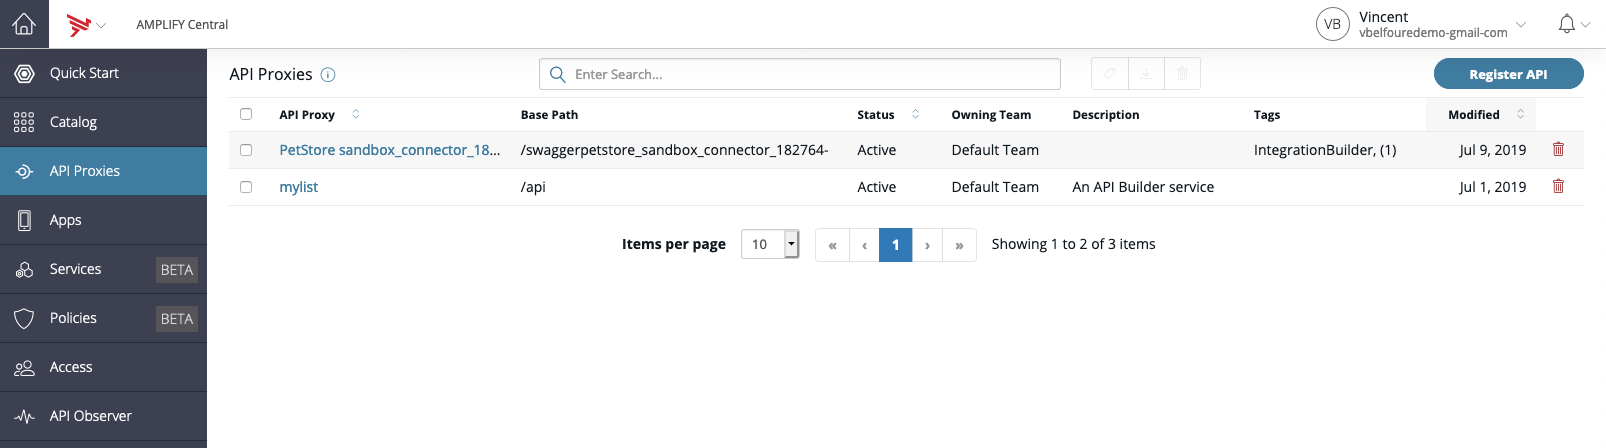Go to the next page of results
This screenshot has height=448, width=1606.
927,245
